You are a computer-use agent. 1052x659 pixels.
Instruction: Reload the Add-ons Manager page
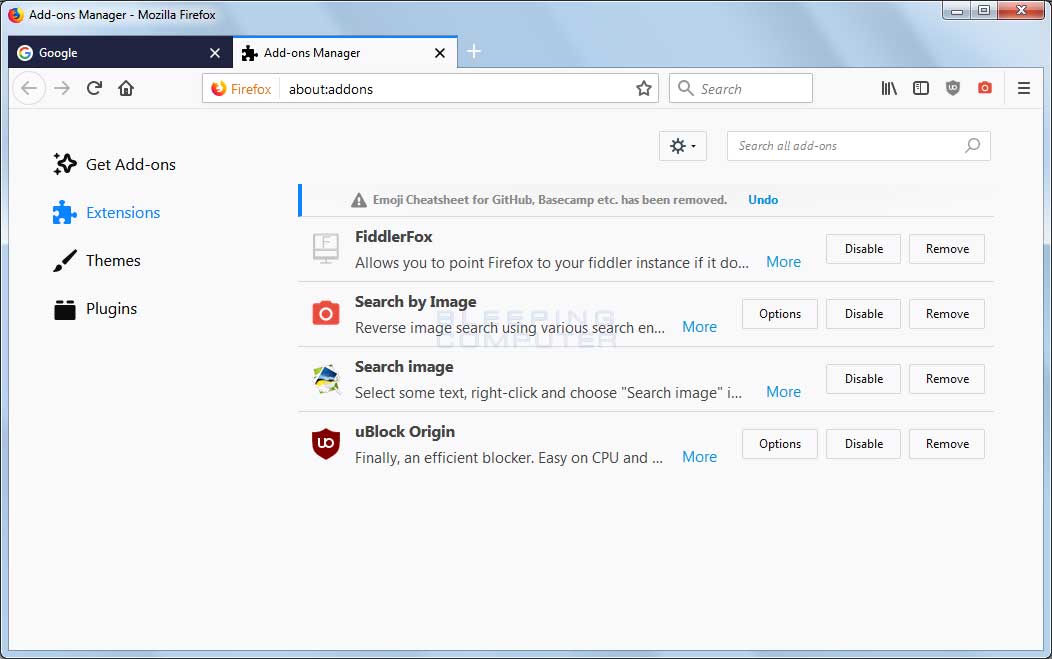pos(93,88)
